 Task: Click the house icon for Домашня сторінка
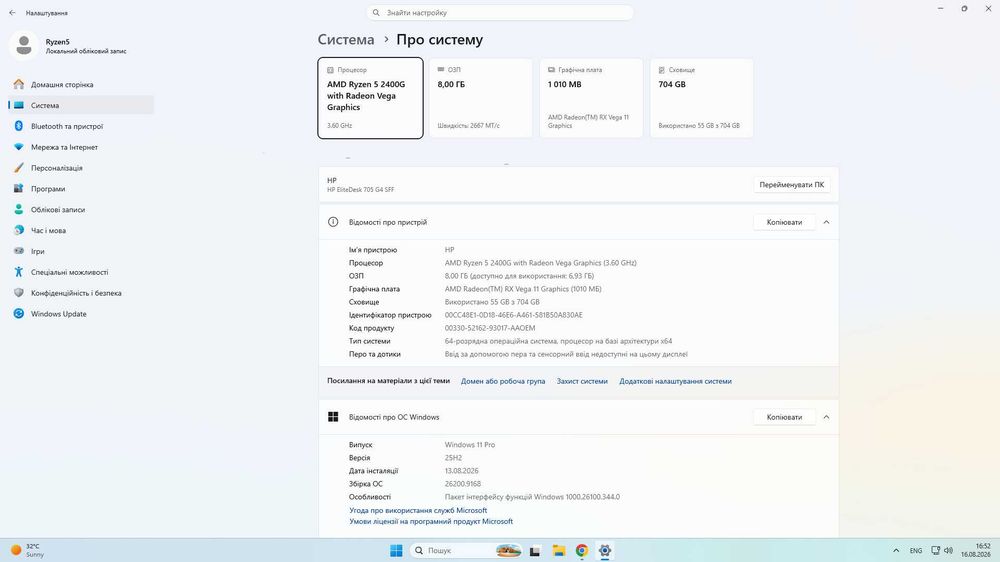(x=18, y=84)
